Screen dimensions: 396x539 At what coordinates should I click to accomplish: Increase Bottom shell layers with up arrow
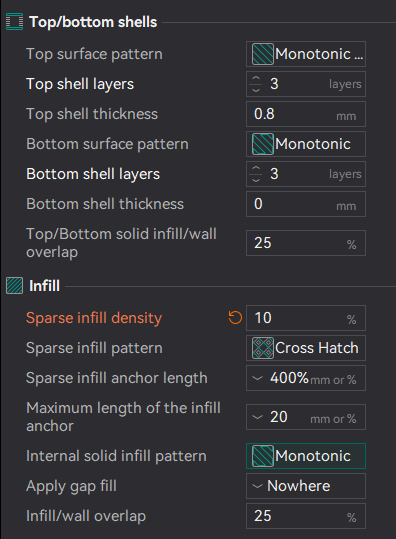pyautogui.click(x=256, y=168)
